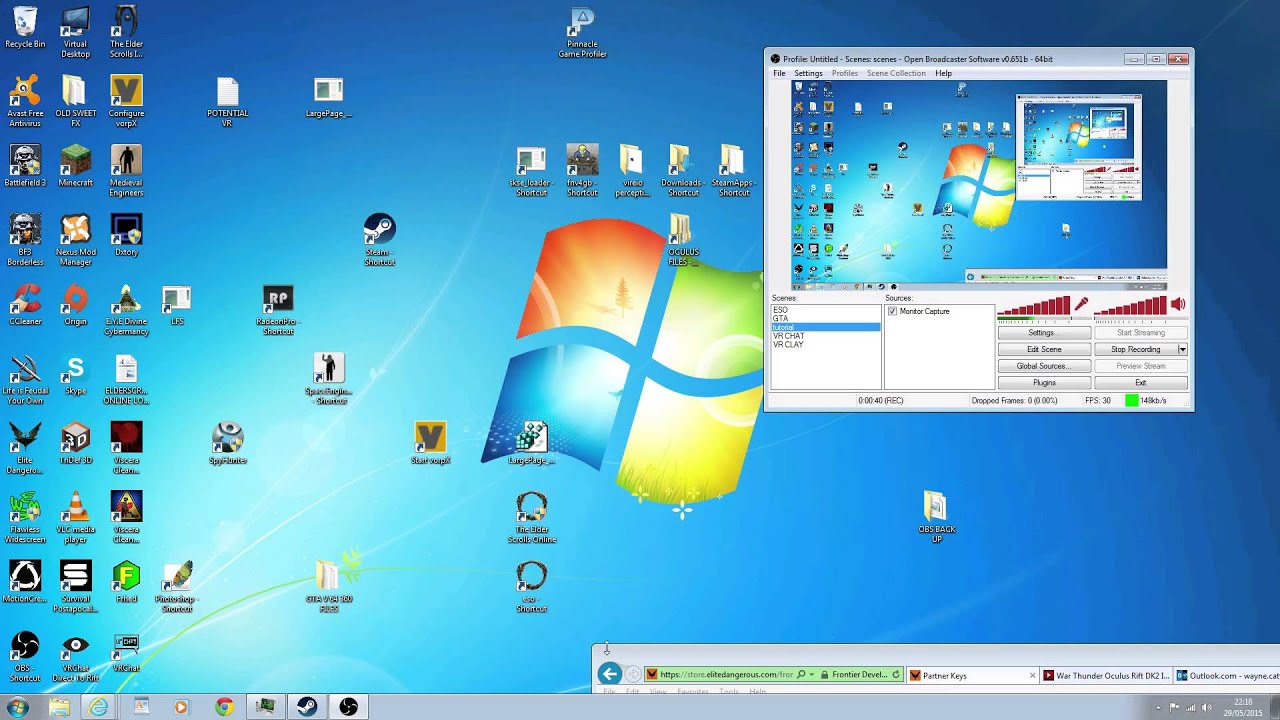Open the Scene Collection menu in OBS
This screenshot has width=1280, height=720.
point(896,74)
